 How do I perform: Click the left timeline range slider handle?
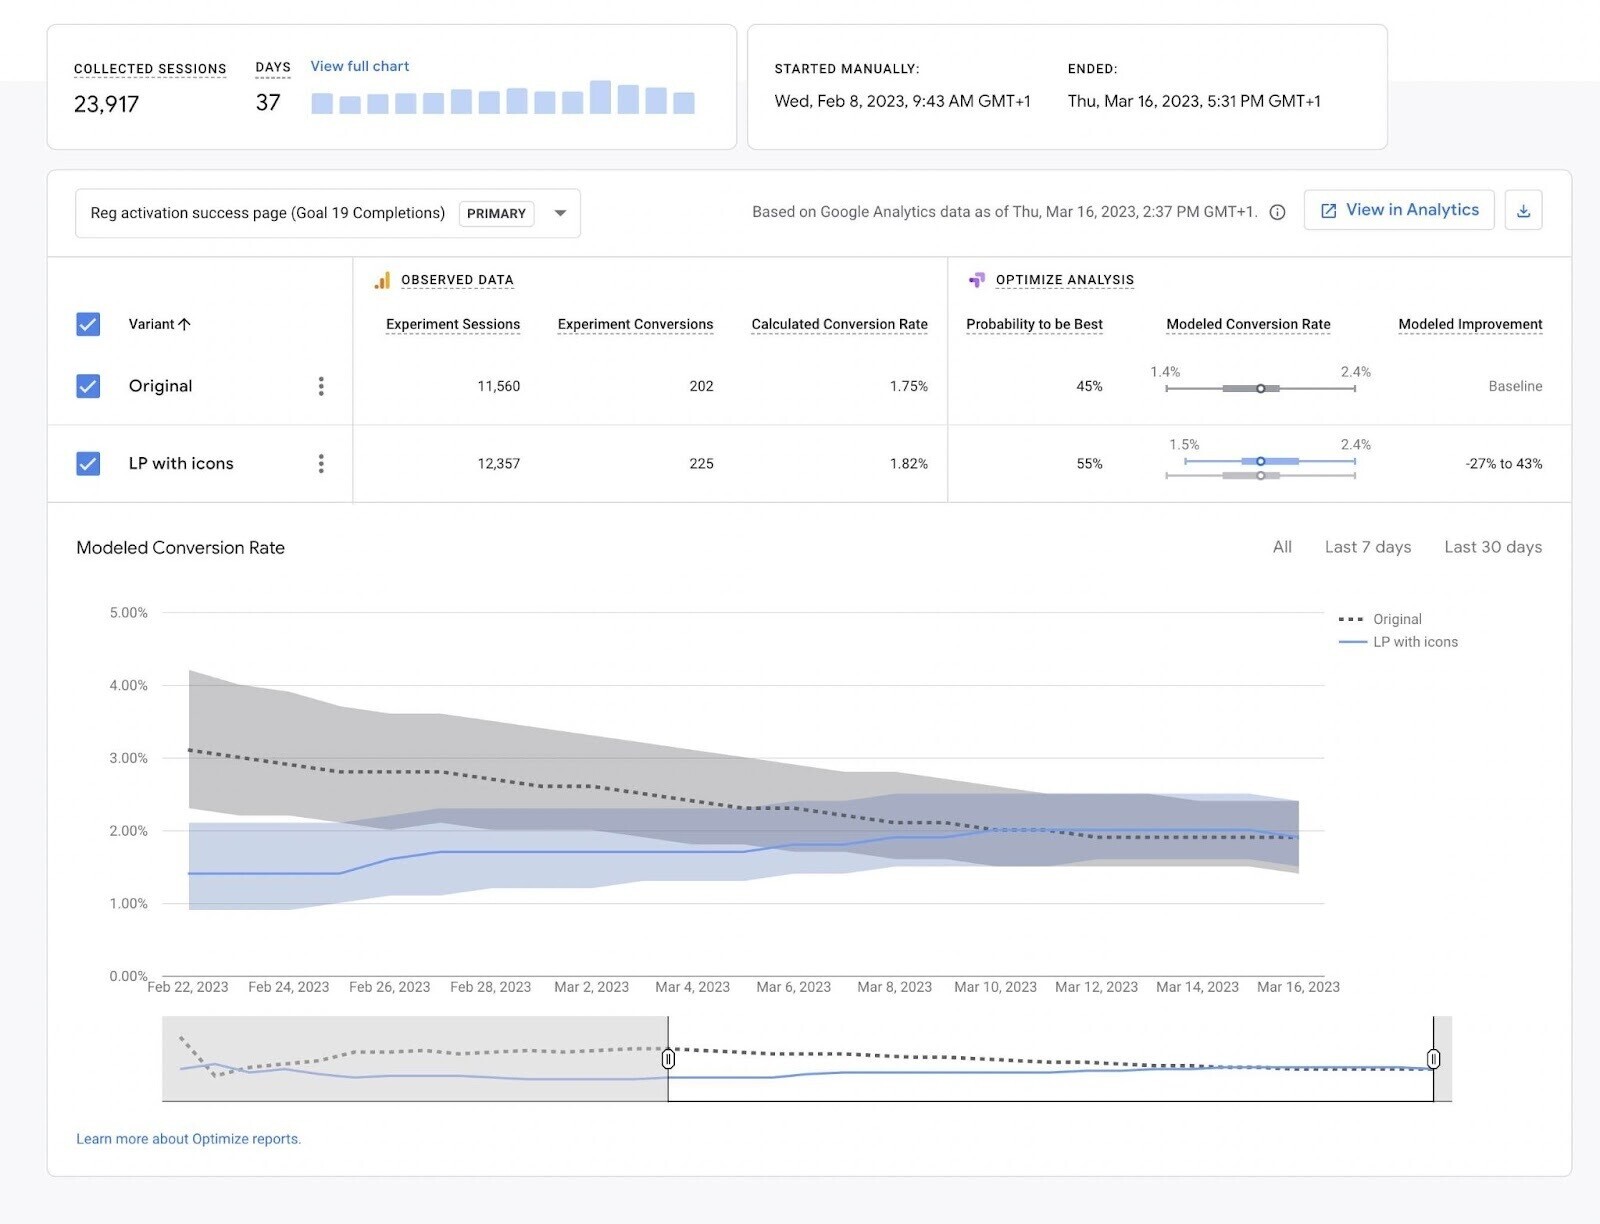(x=668, y=1058)
